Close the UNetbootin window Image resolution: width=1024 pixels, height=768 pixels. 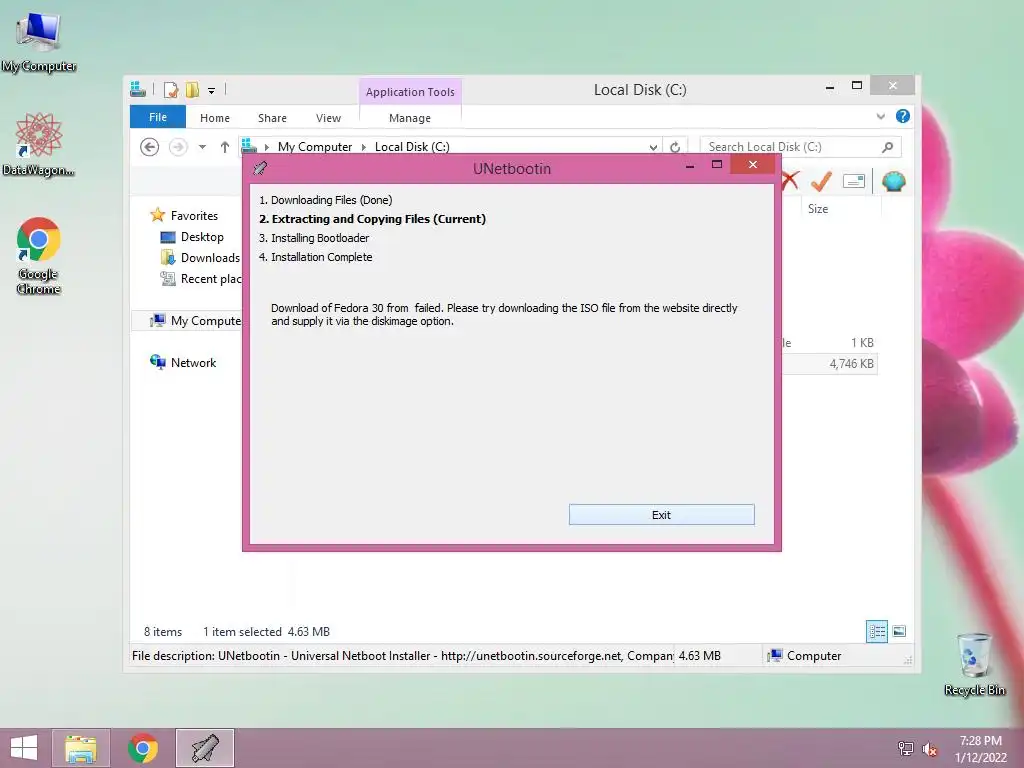coord(752,165)
